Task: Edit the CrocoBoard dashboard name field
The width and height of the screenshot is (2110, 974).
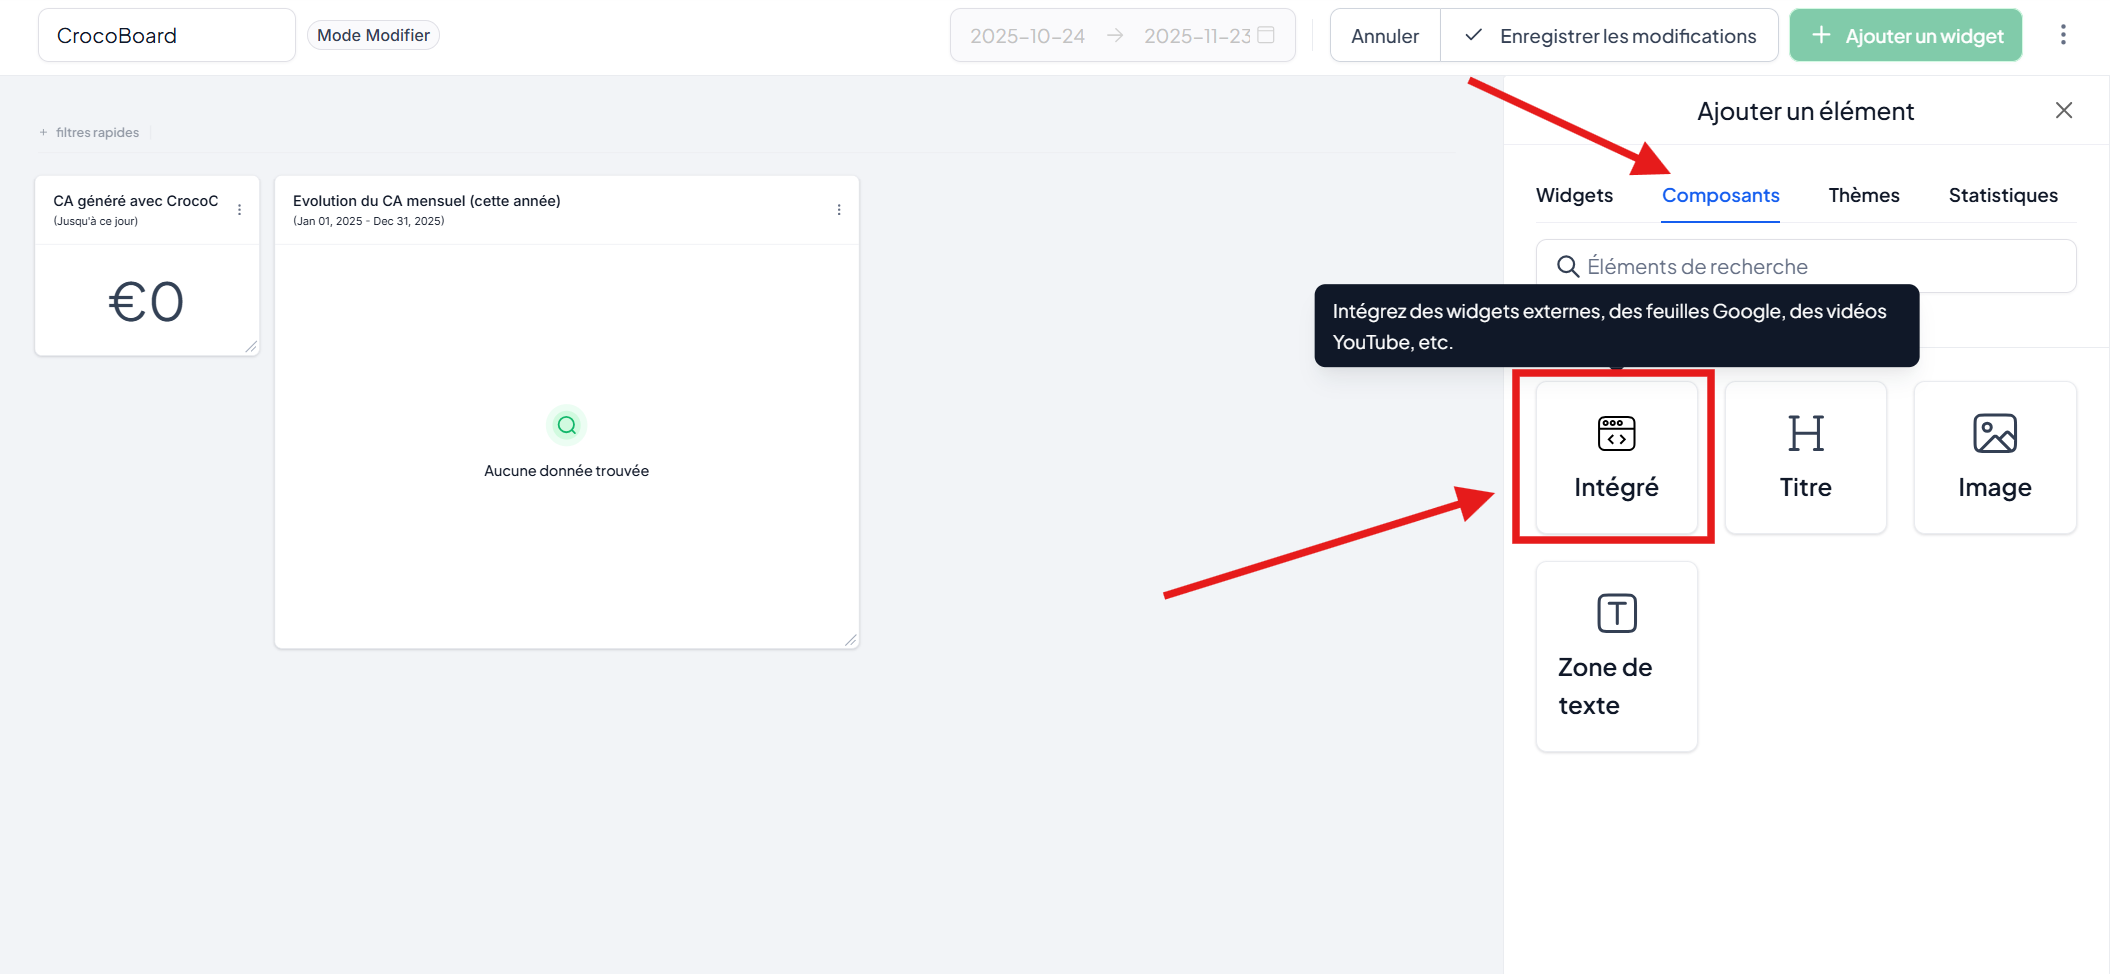Action: click(166, 36)
